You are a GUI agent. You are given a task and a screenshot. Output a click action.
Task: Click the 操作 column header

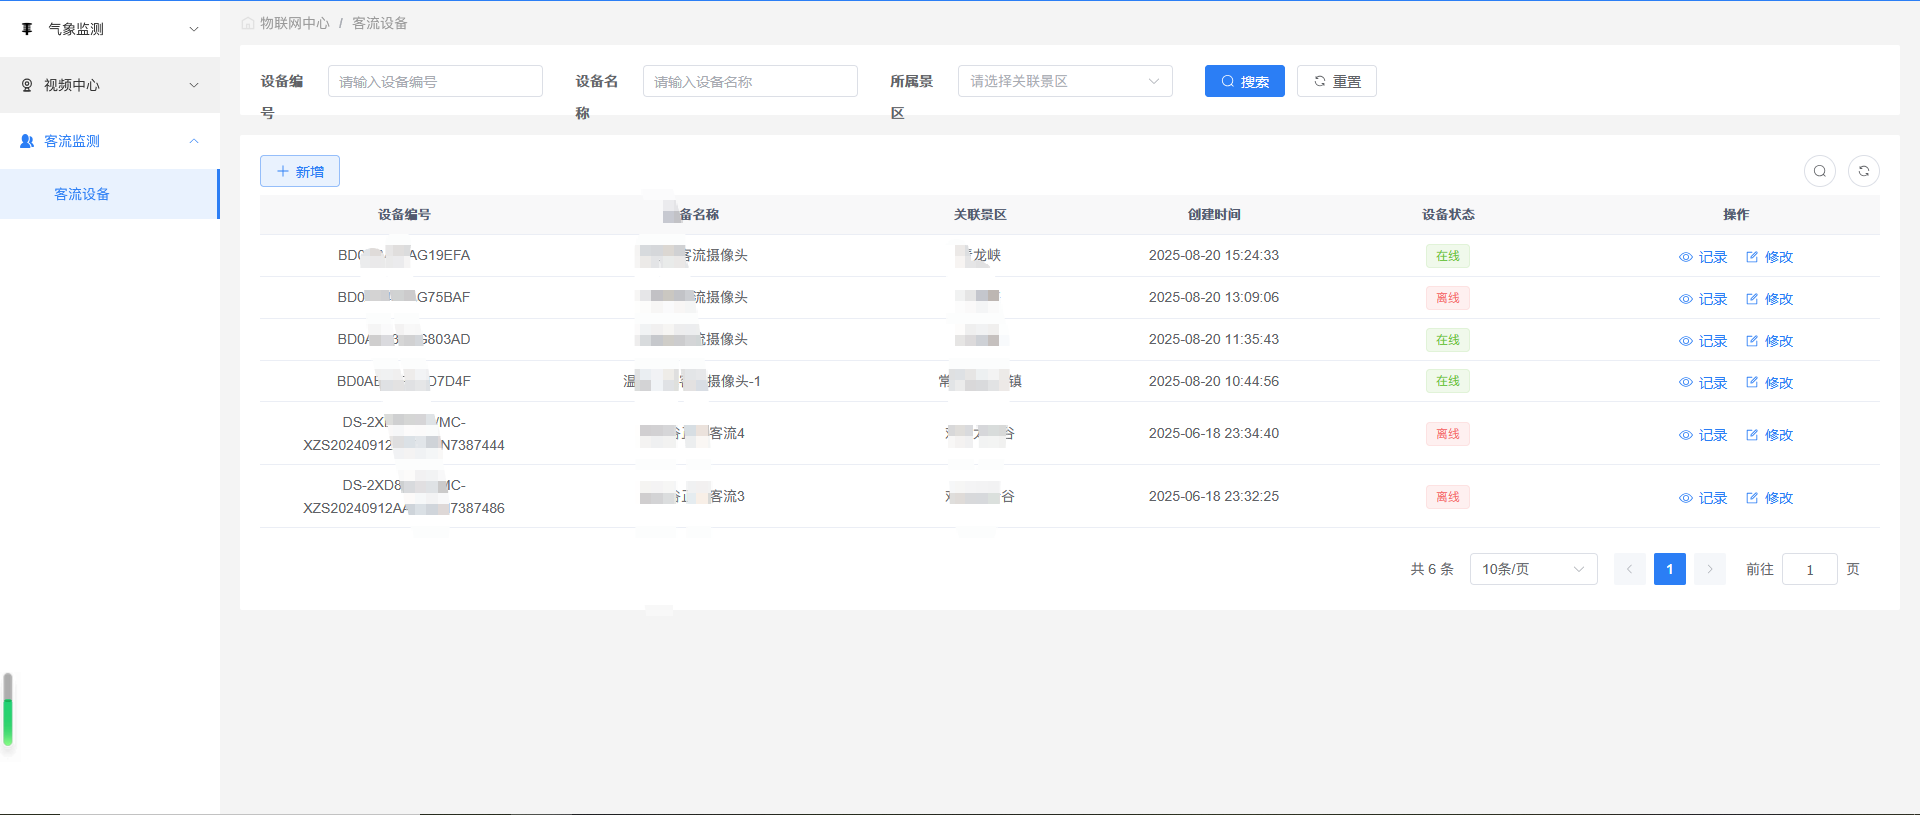pyautogui.click(x=1736, y=215)
